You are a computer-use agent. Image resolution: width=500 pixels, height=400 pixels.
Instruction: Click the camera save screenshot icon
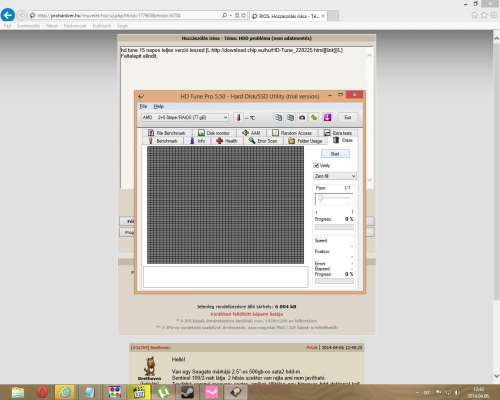(x=302, y=117)
